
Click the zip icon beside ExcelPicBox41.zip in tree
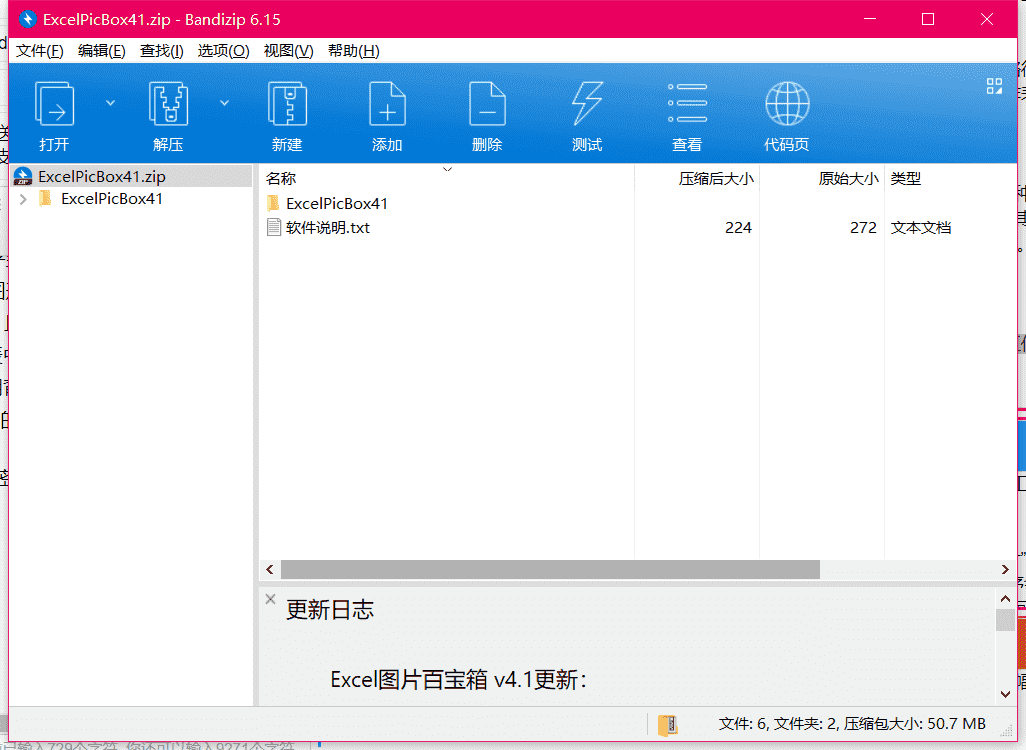click(x=23, y=177)
